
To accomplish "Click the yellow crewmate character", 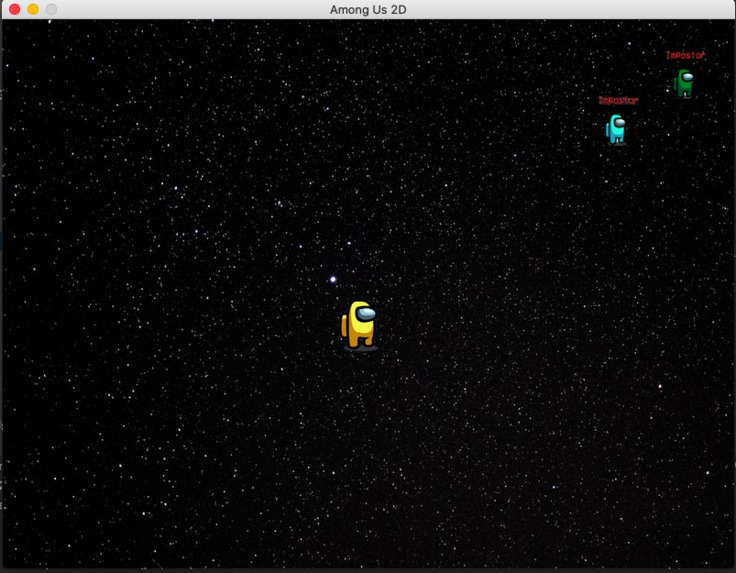I will tap(359, 325).
